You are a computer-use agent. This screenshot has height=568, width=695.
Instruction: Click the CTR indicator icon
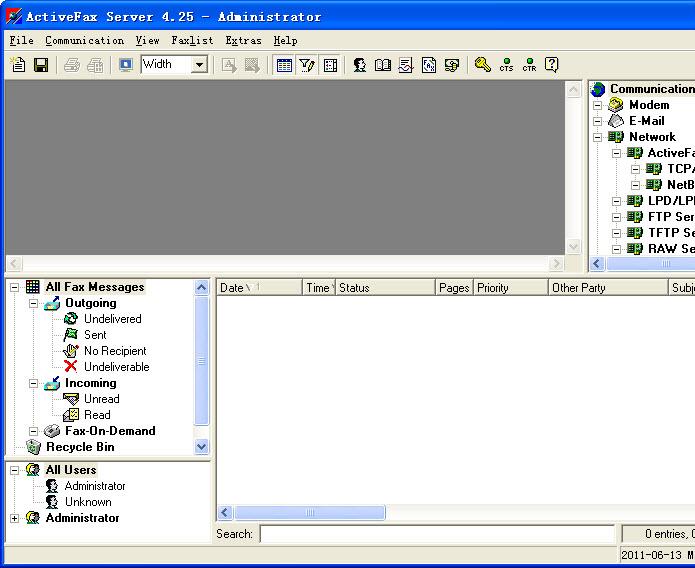tap(529, 65)
